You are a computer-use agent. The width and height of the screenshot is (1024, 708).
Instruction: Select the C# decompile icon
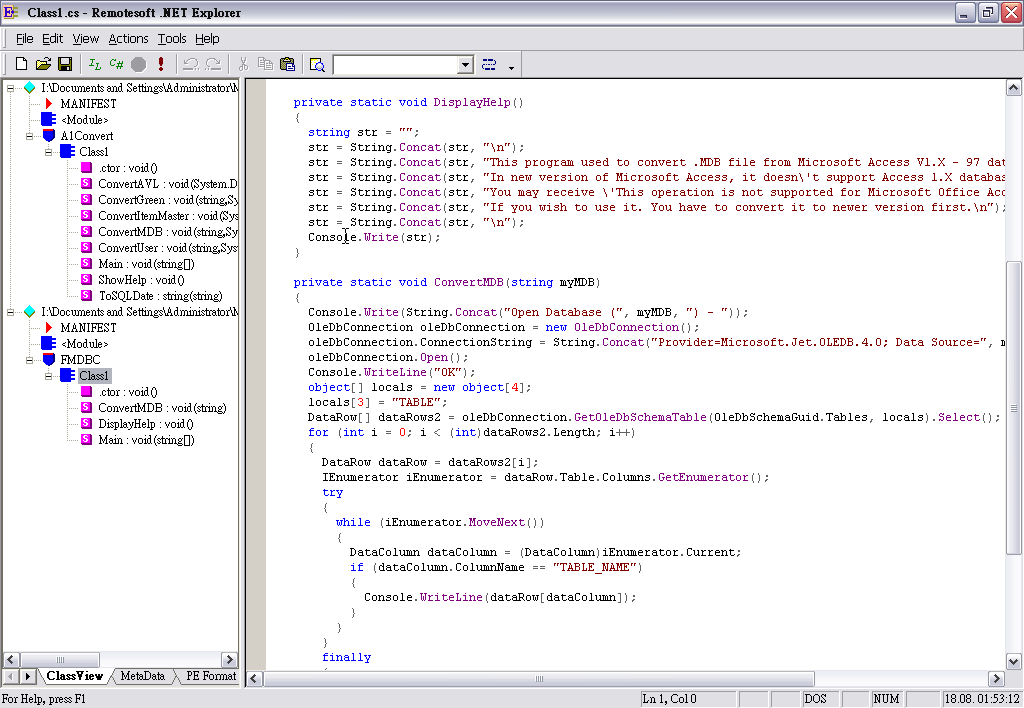(x=116, y=64)
